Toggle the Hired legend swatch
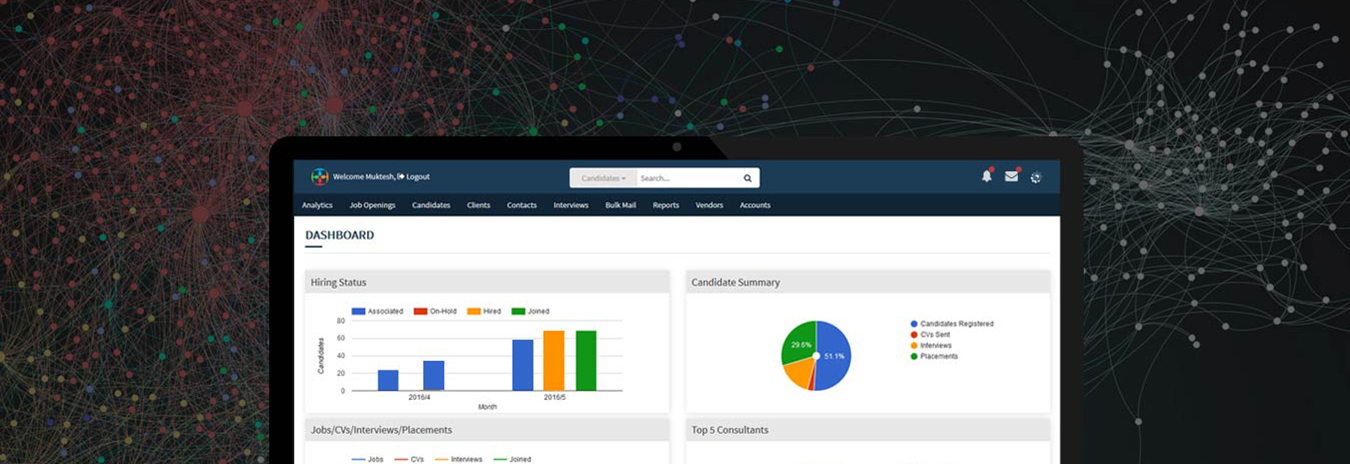This screenshot has height=464, width=1350. [x=474, y=311]
